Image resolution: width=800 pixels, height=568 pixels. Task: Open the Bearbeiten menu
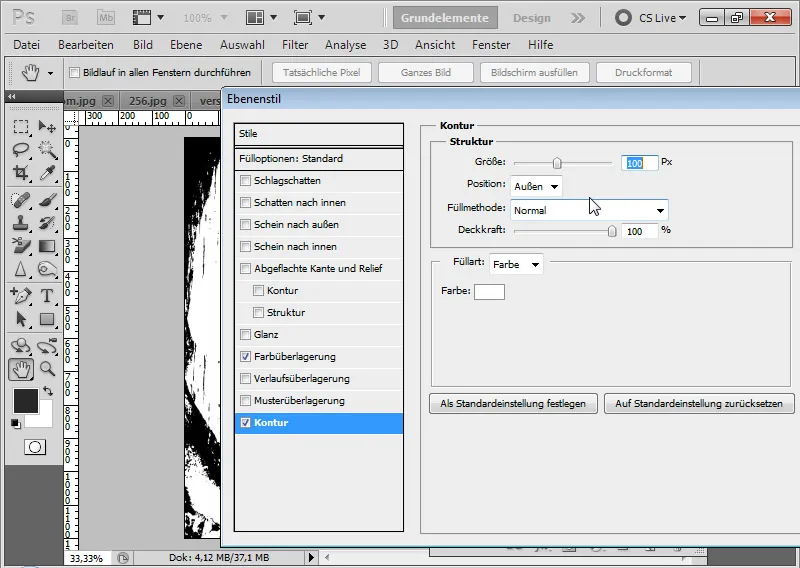tap(86, 45)
